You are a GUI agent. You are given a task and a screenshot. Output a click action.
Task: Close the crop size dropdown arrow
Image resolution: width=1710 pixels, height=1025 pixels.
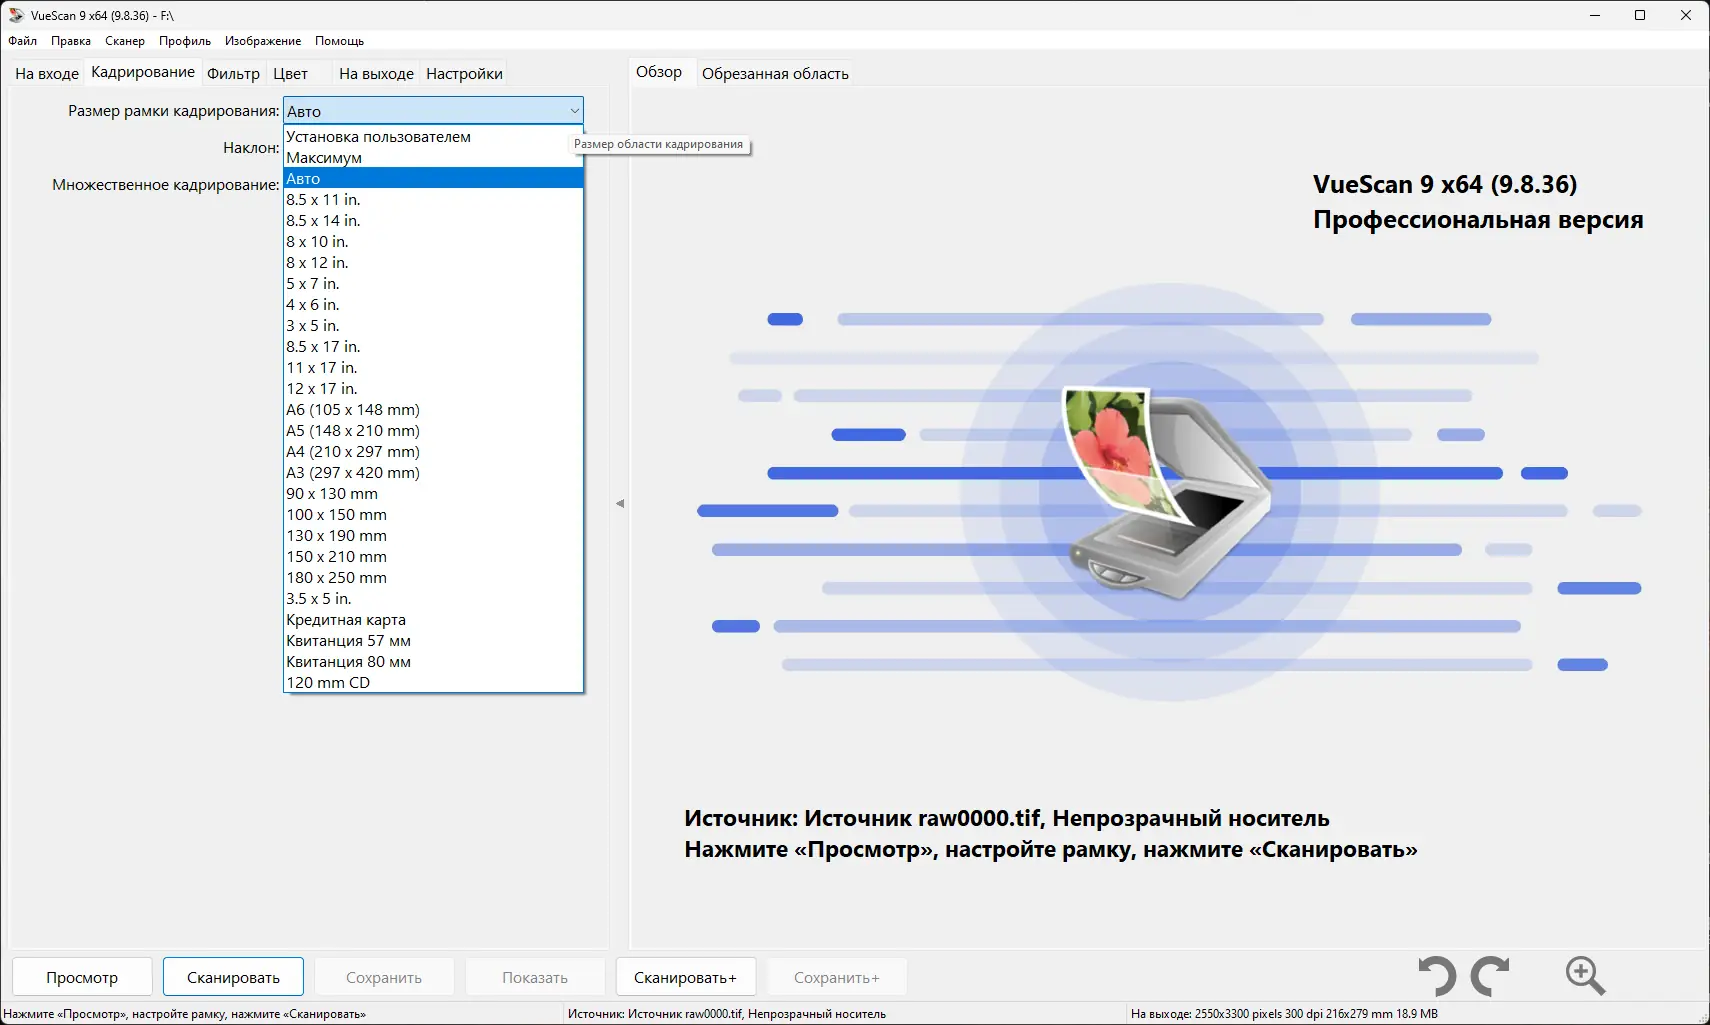tap(575, 111)
